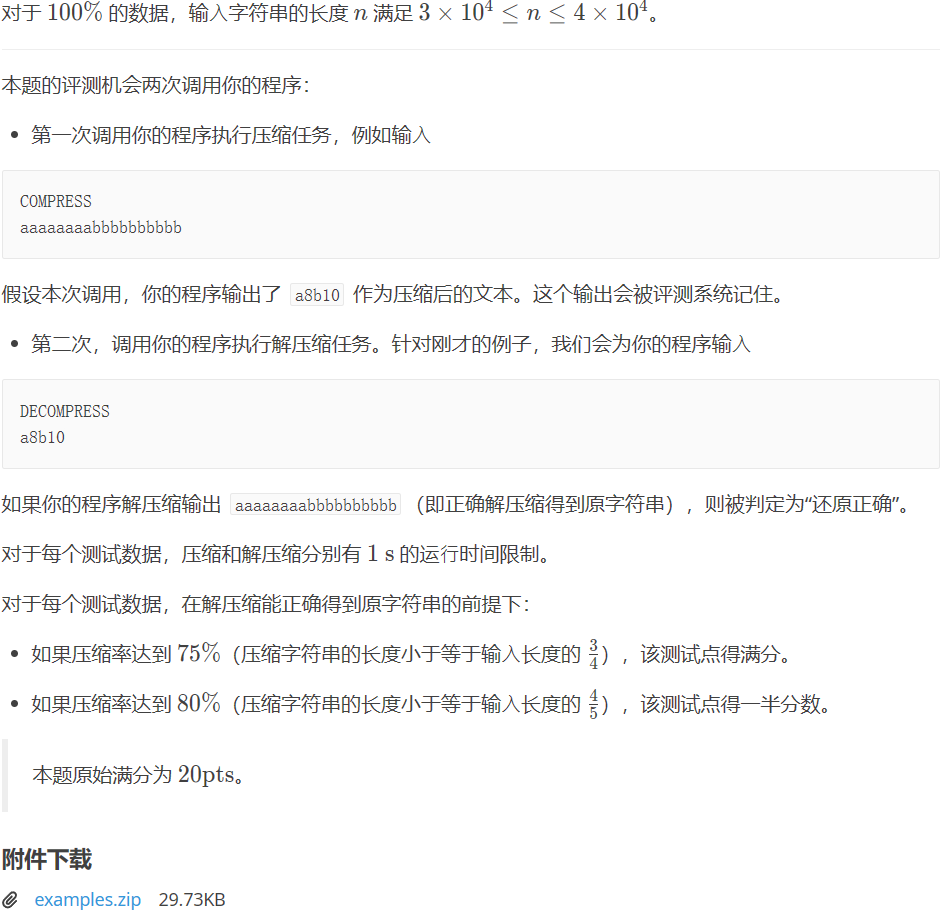Click the inline code string aaaaaaaabbbbbbbbbb
The image size is (951, 910).
click(315, 504)
